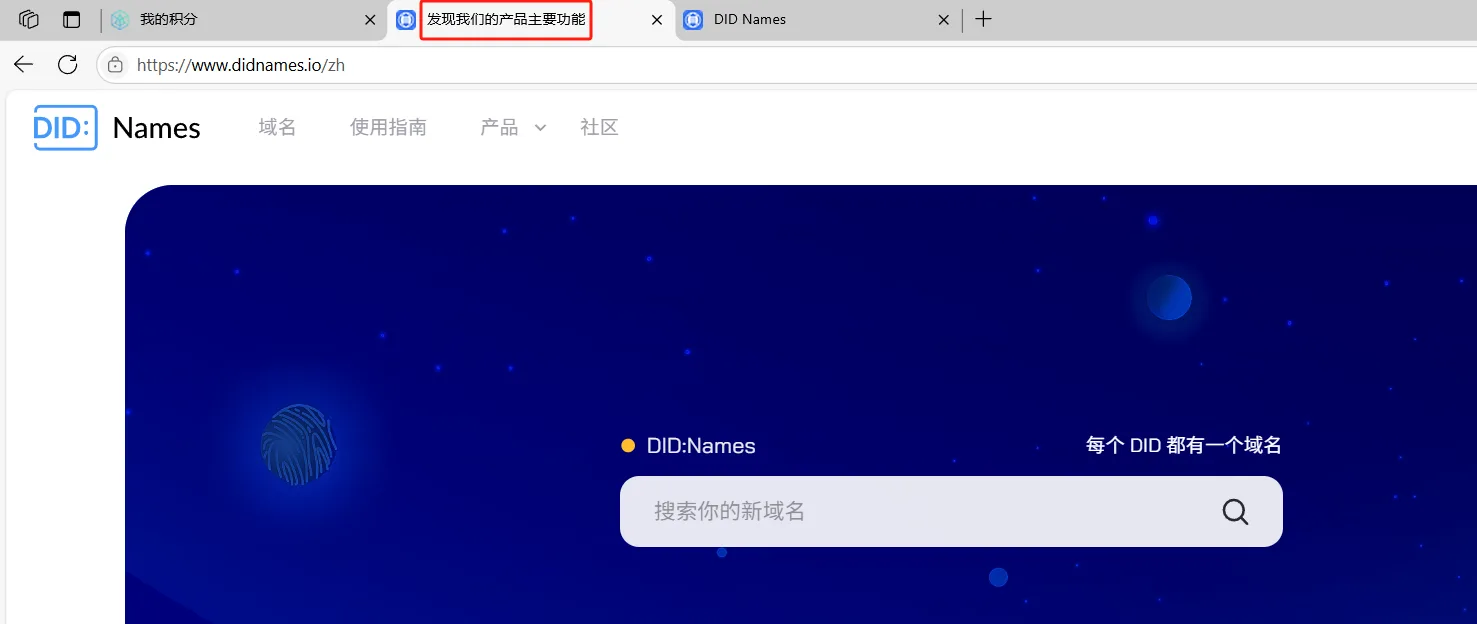Click the DID Names tab favicon
Image resolution: width=1477 pixels, height=624 pixels.
point(693,19)
